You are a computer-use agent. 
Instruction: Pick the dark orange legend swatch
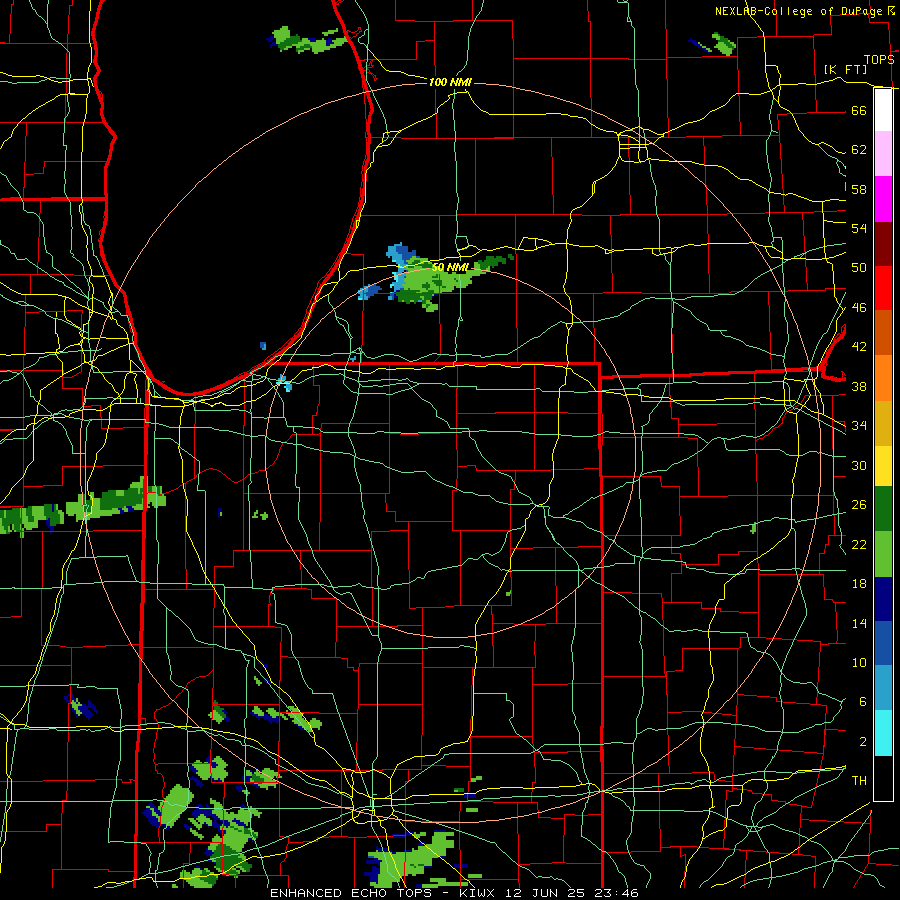point(883,332)
